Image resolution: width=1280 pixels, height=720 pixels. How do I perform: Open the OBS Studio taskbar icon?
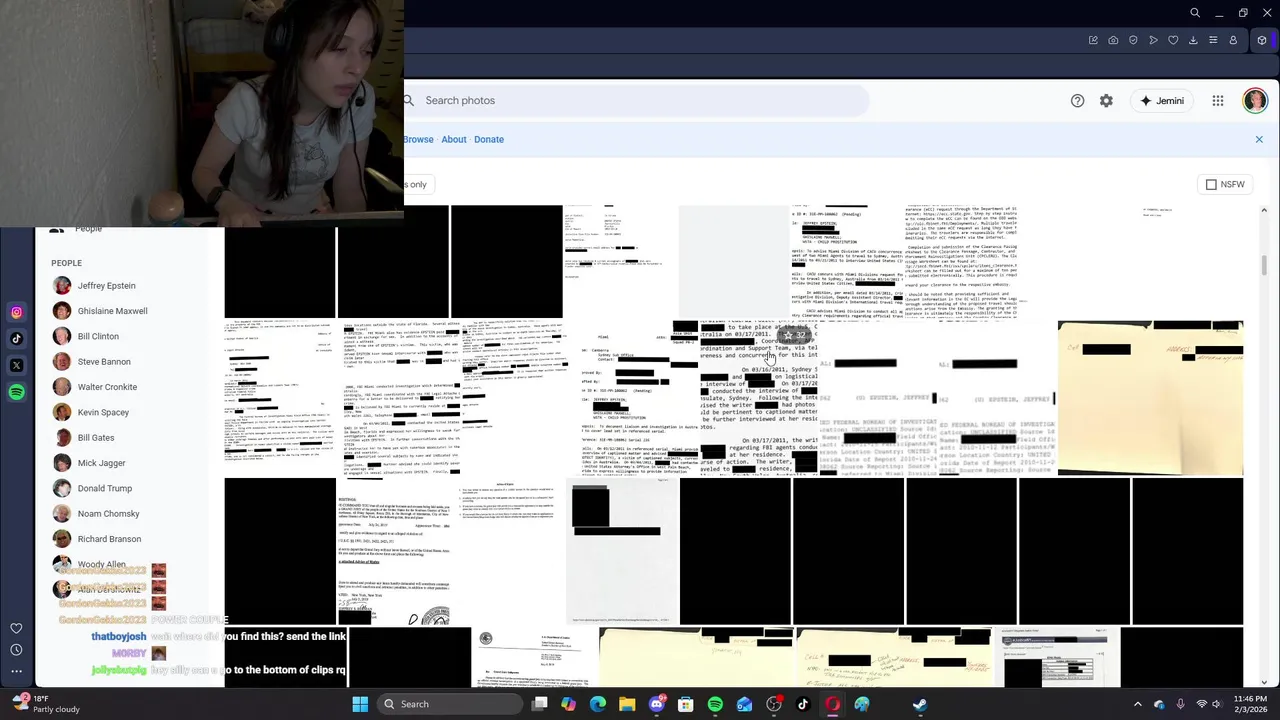774,704
